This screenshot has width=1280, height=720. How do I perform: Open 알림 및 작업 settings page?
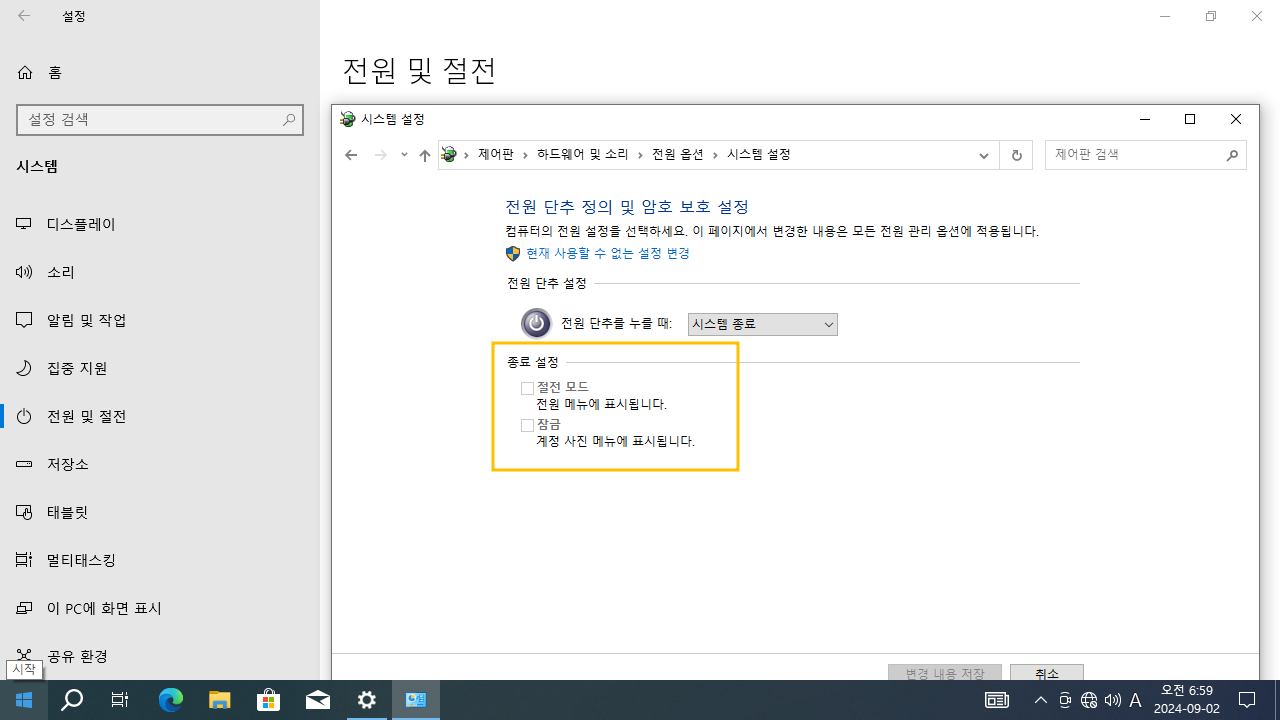click(x=160, y=320)
